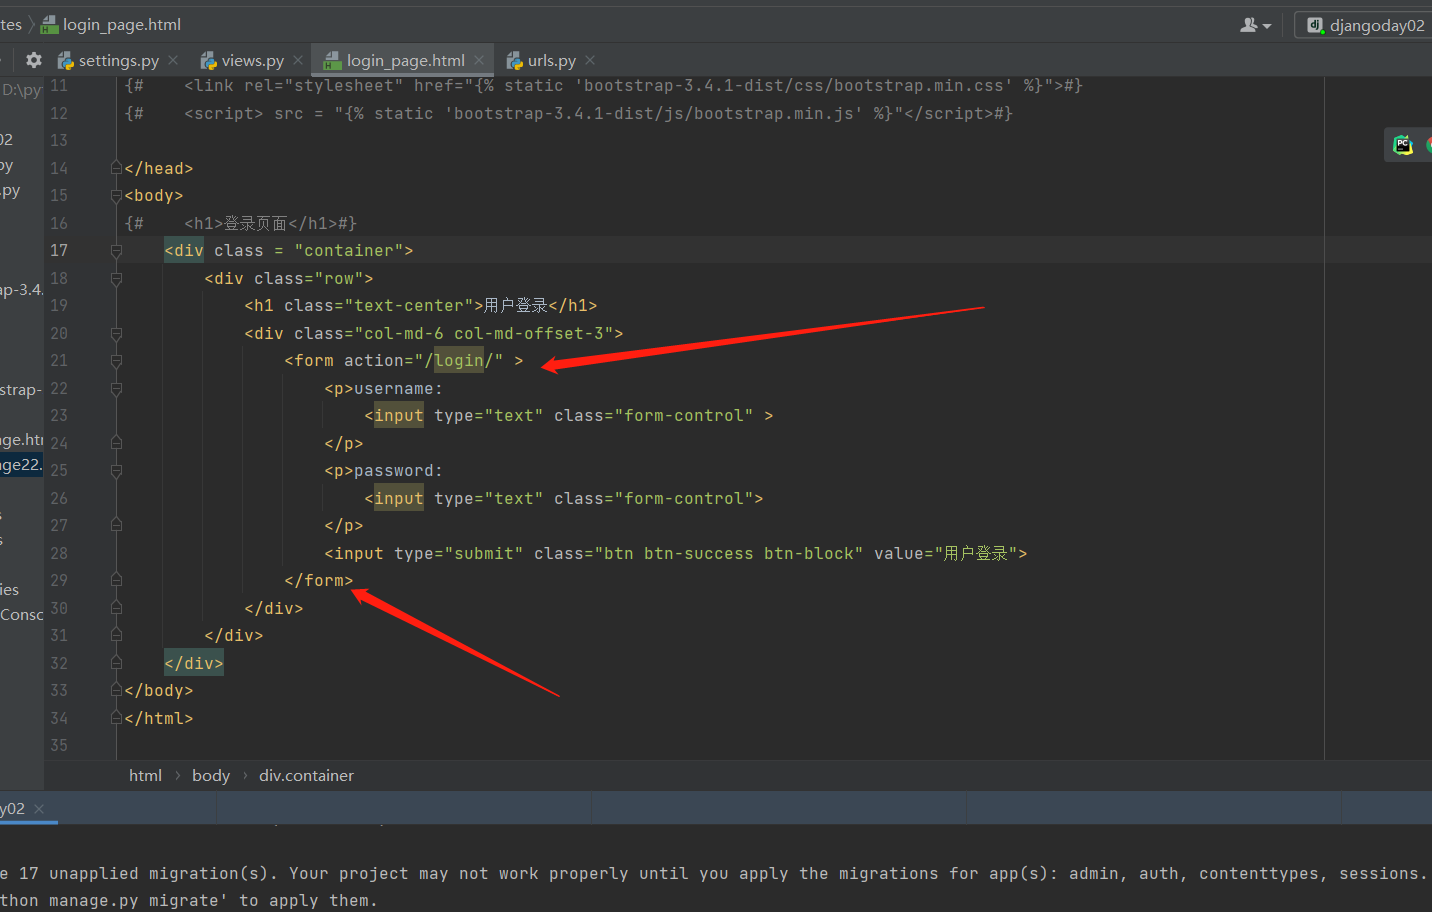1432x912 pixels.
Task: Click the Python file icon on settings.py tab
Action: 66,61
